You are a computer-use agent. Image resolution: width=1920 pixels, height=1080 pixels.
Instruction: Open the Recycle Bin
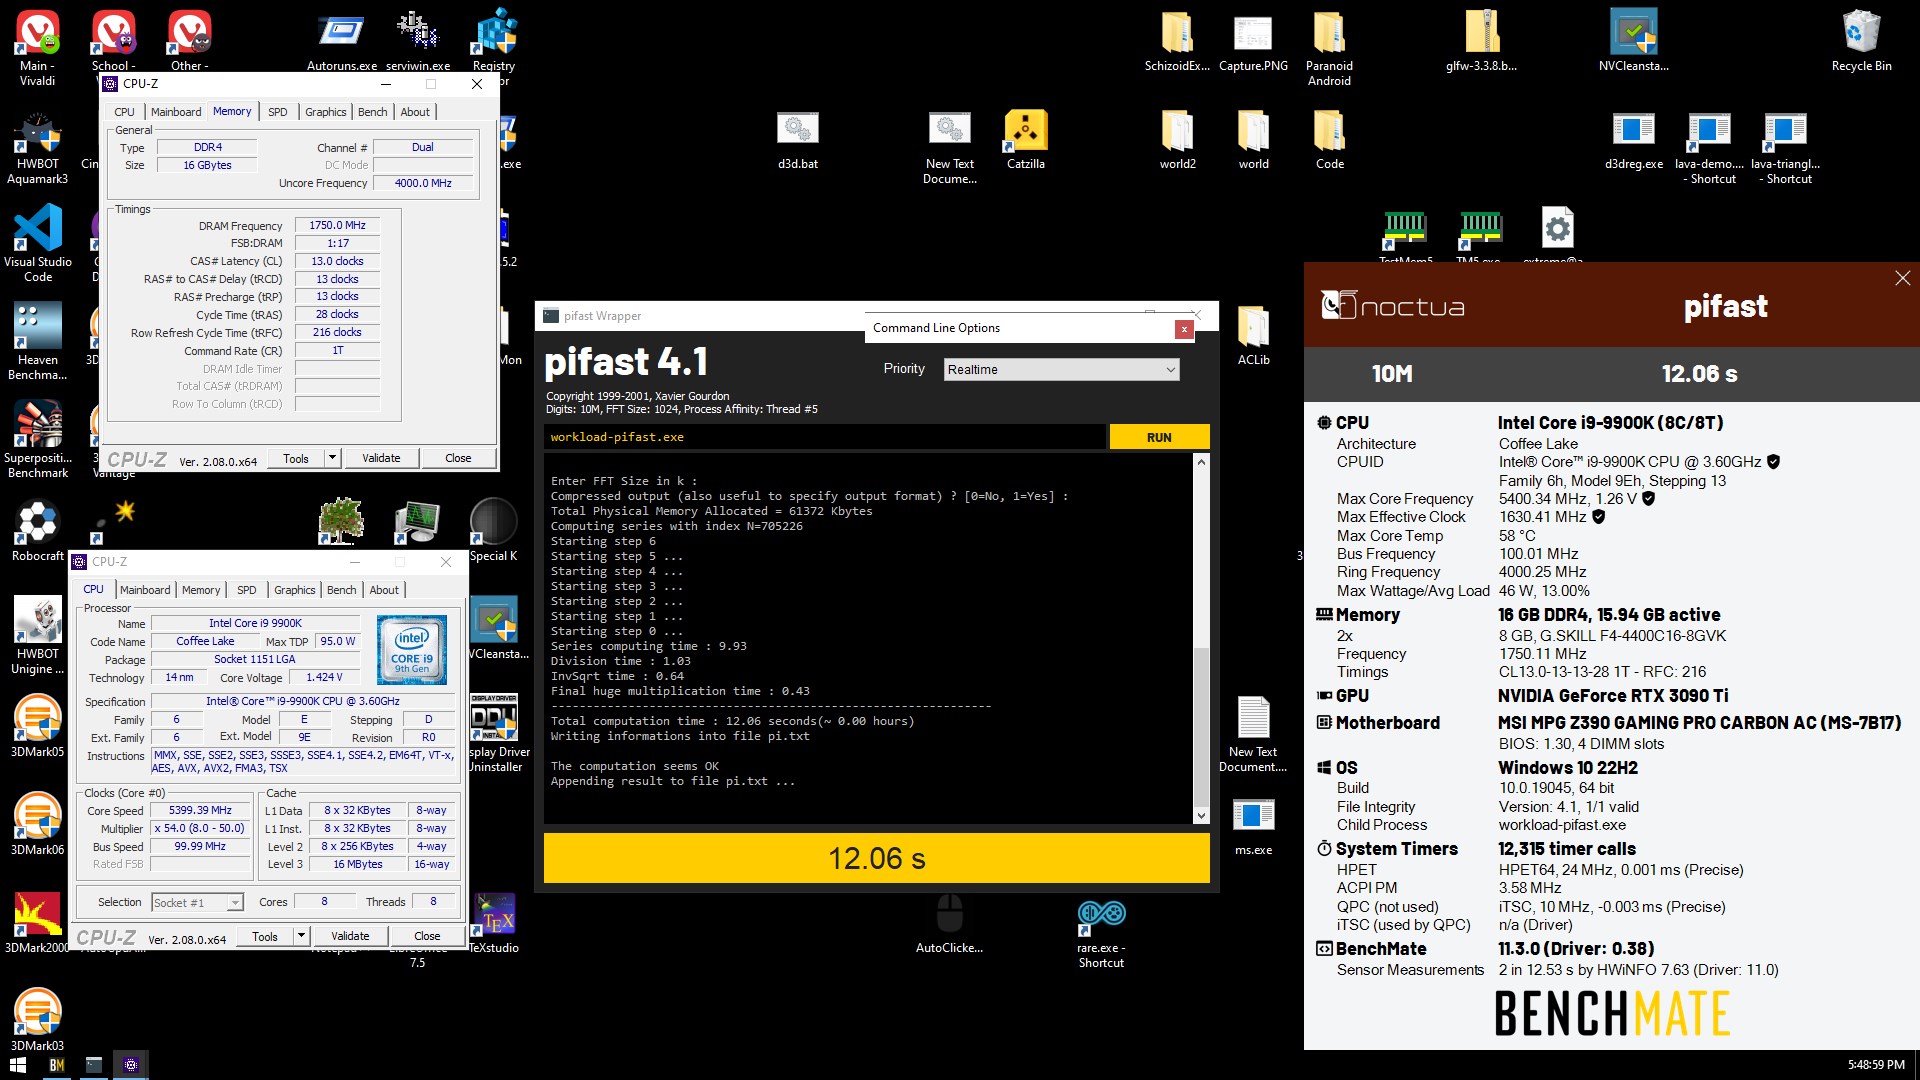tap(1862, 42)
